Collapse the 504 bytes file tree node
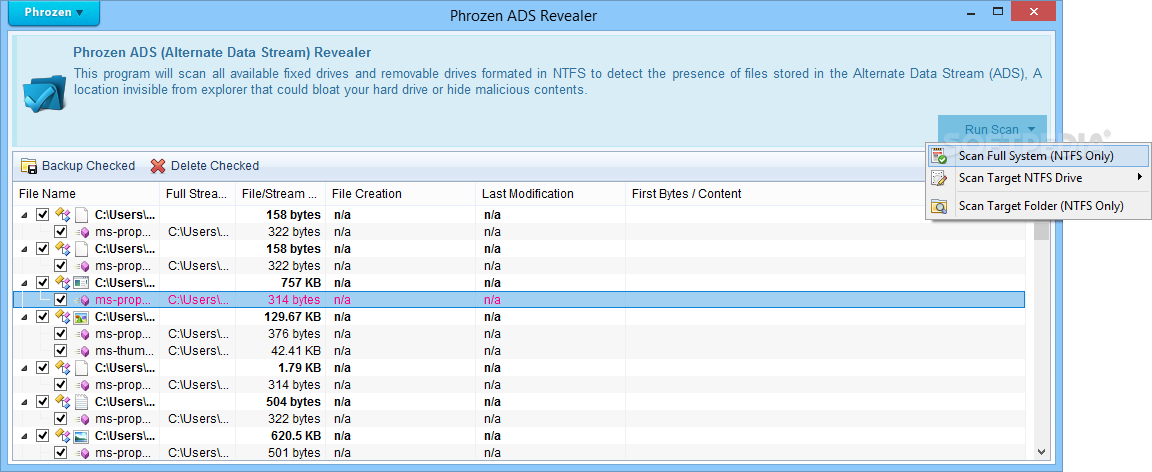This screenshot has width=1152, height=472. pos(25,401)
